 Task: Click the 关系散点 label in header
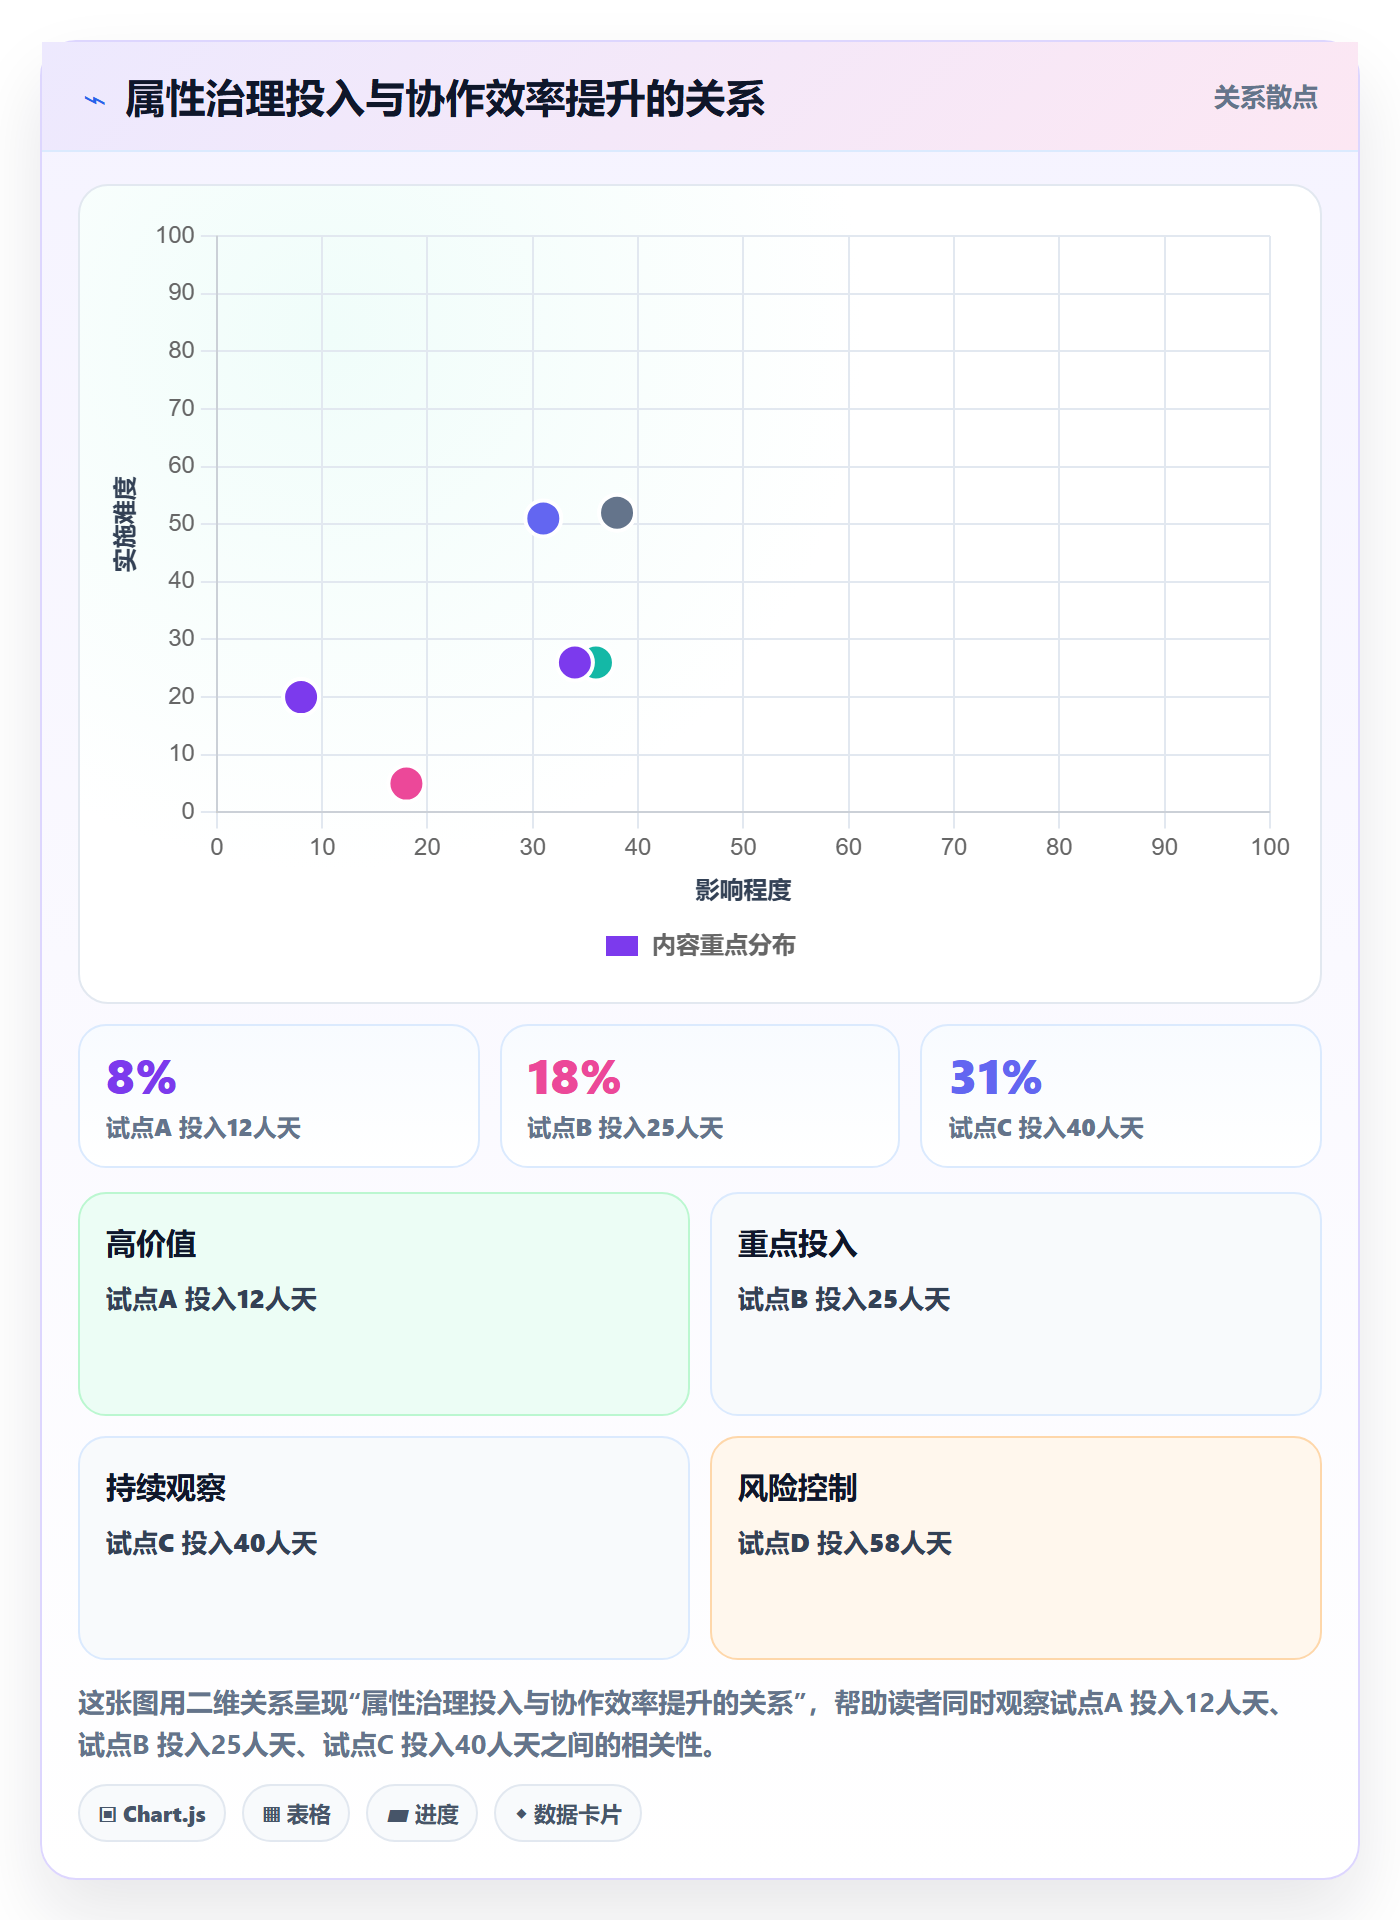pos(1265,98)
